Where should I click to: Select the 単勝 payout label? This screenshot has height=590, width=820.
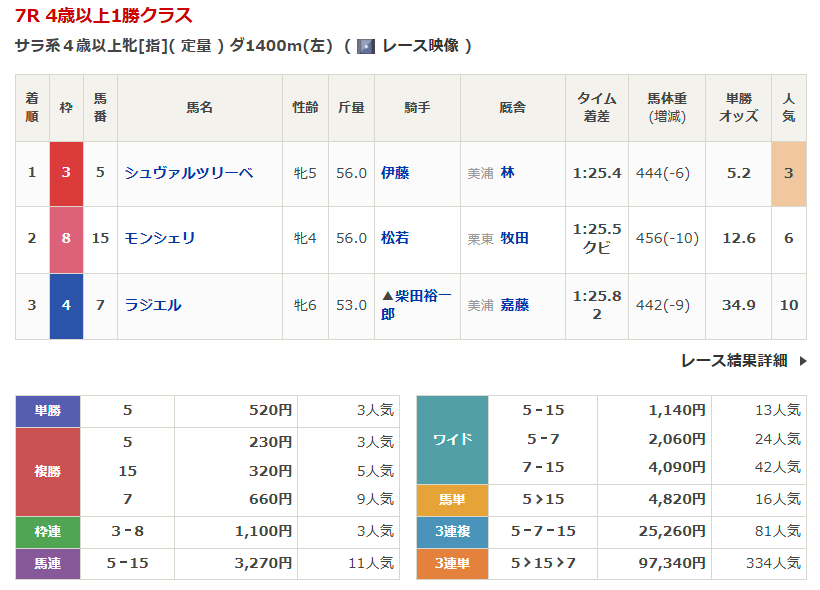click(x=48, y=410)
